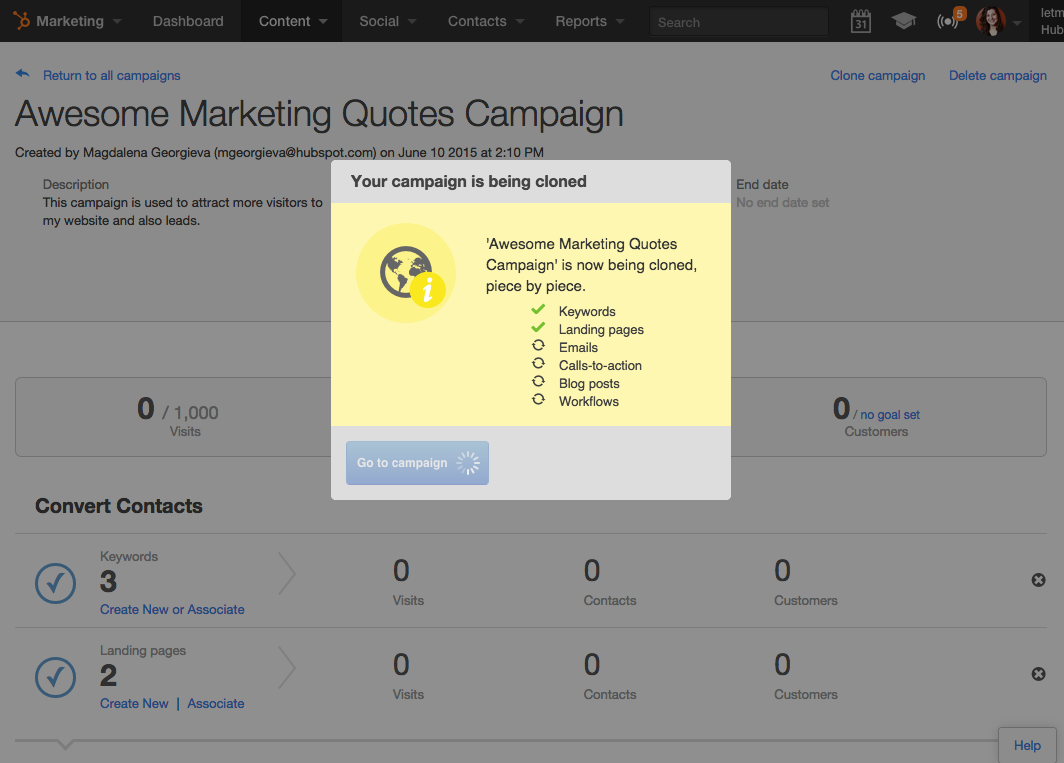Open the calendar icon in top bar
Viewport: 1064px width, 763px height.
coord(860,21)
